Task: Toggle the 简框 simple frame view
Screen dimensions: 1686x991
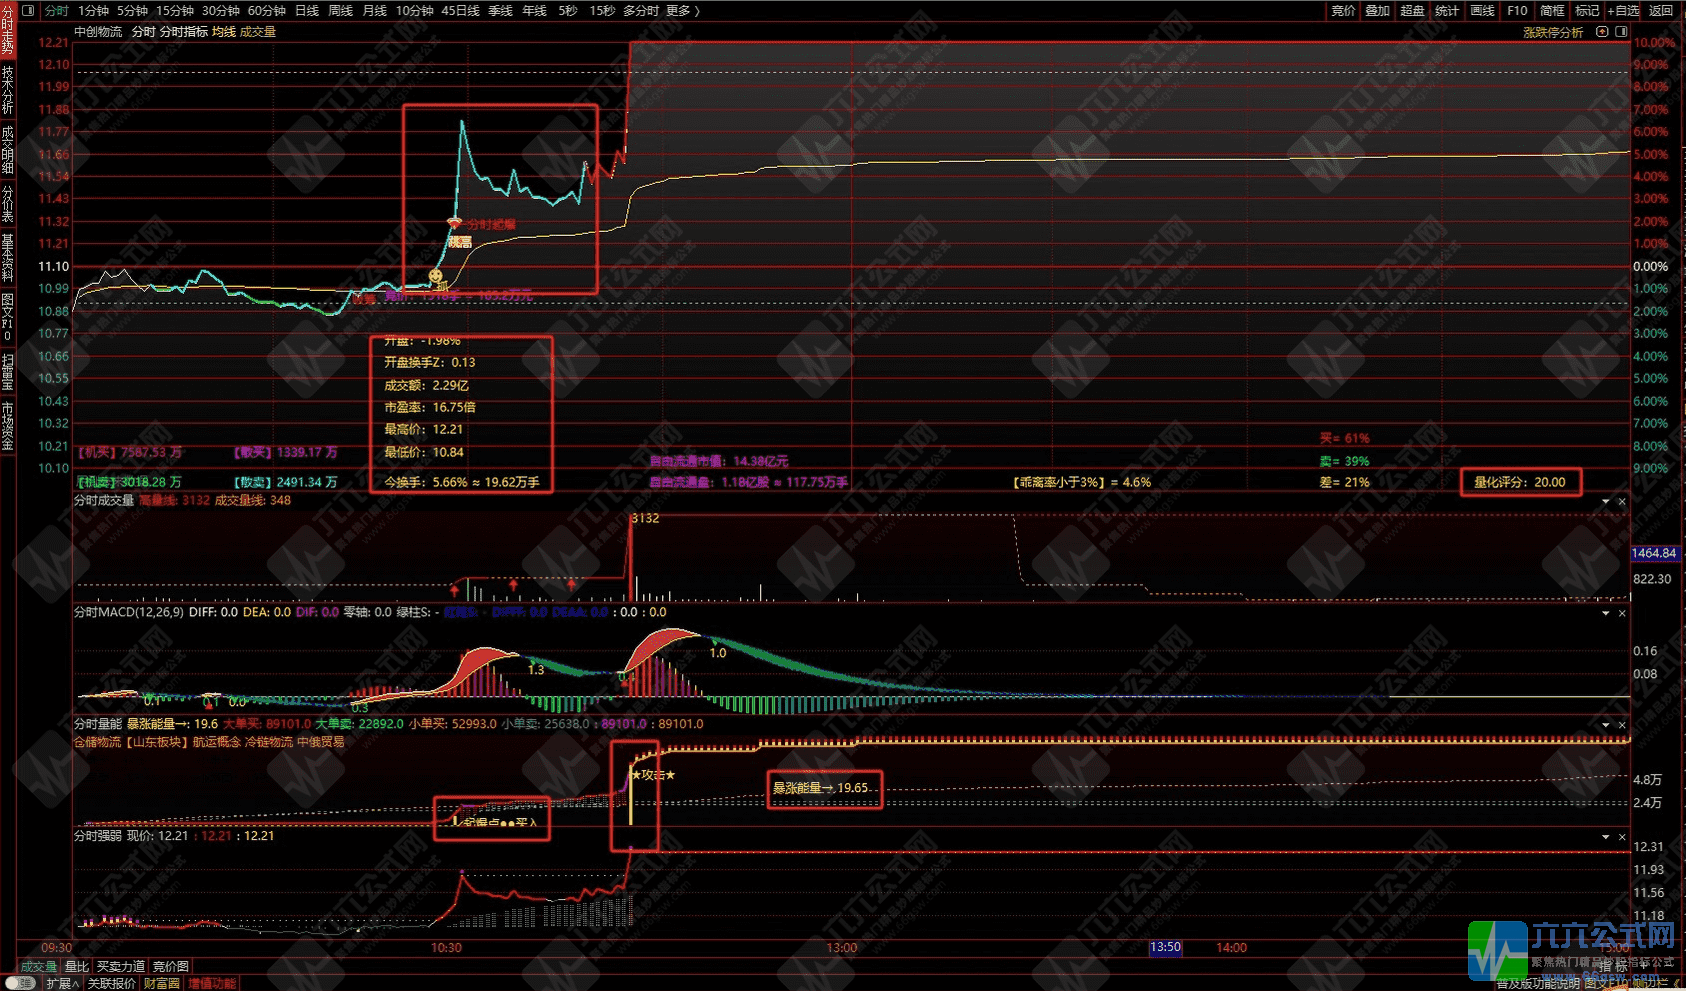Action: coord(1552,10)
